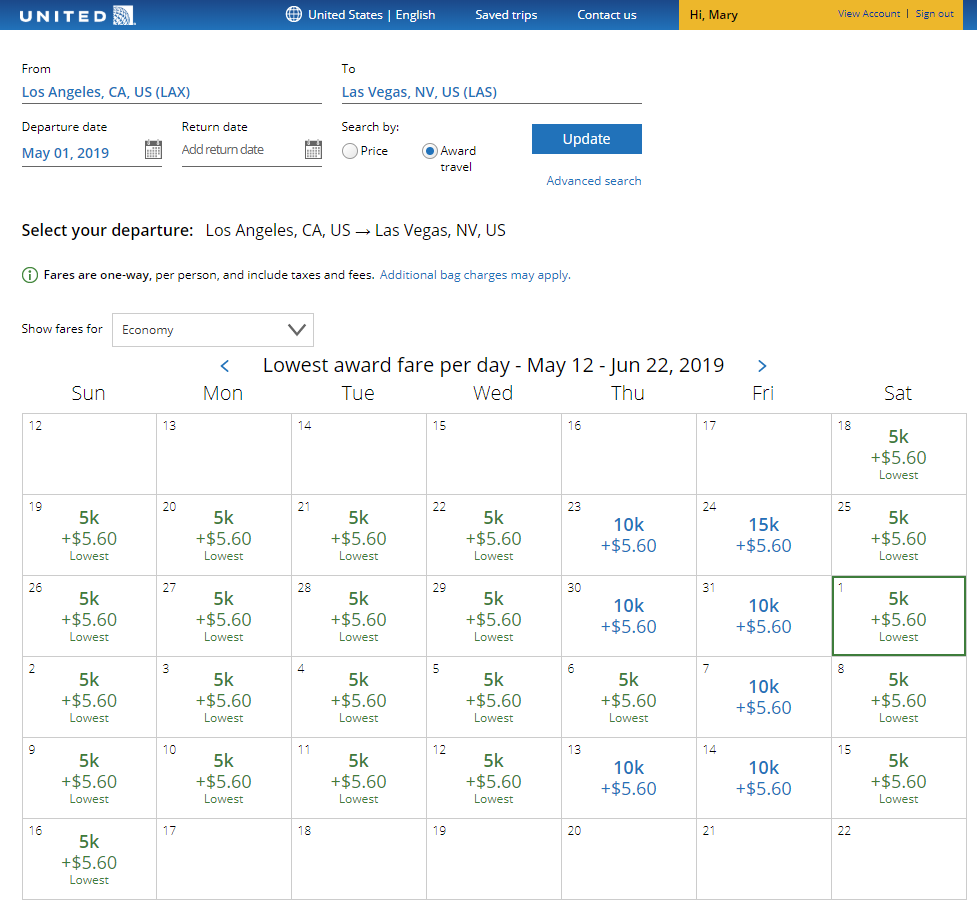The height and width of the screenshot is (909, 977).
Task: Select May 25 fare 5k
Action: click(x=898, y=535)
